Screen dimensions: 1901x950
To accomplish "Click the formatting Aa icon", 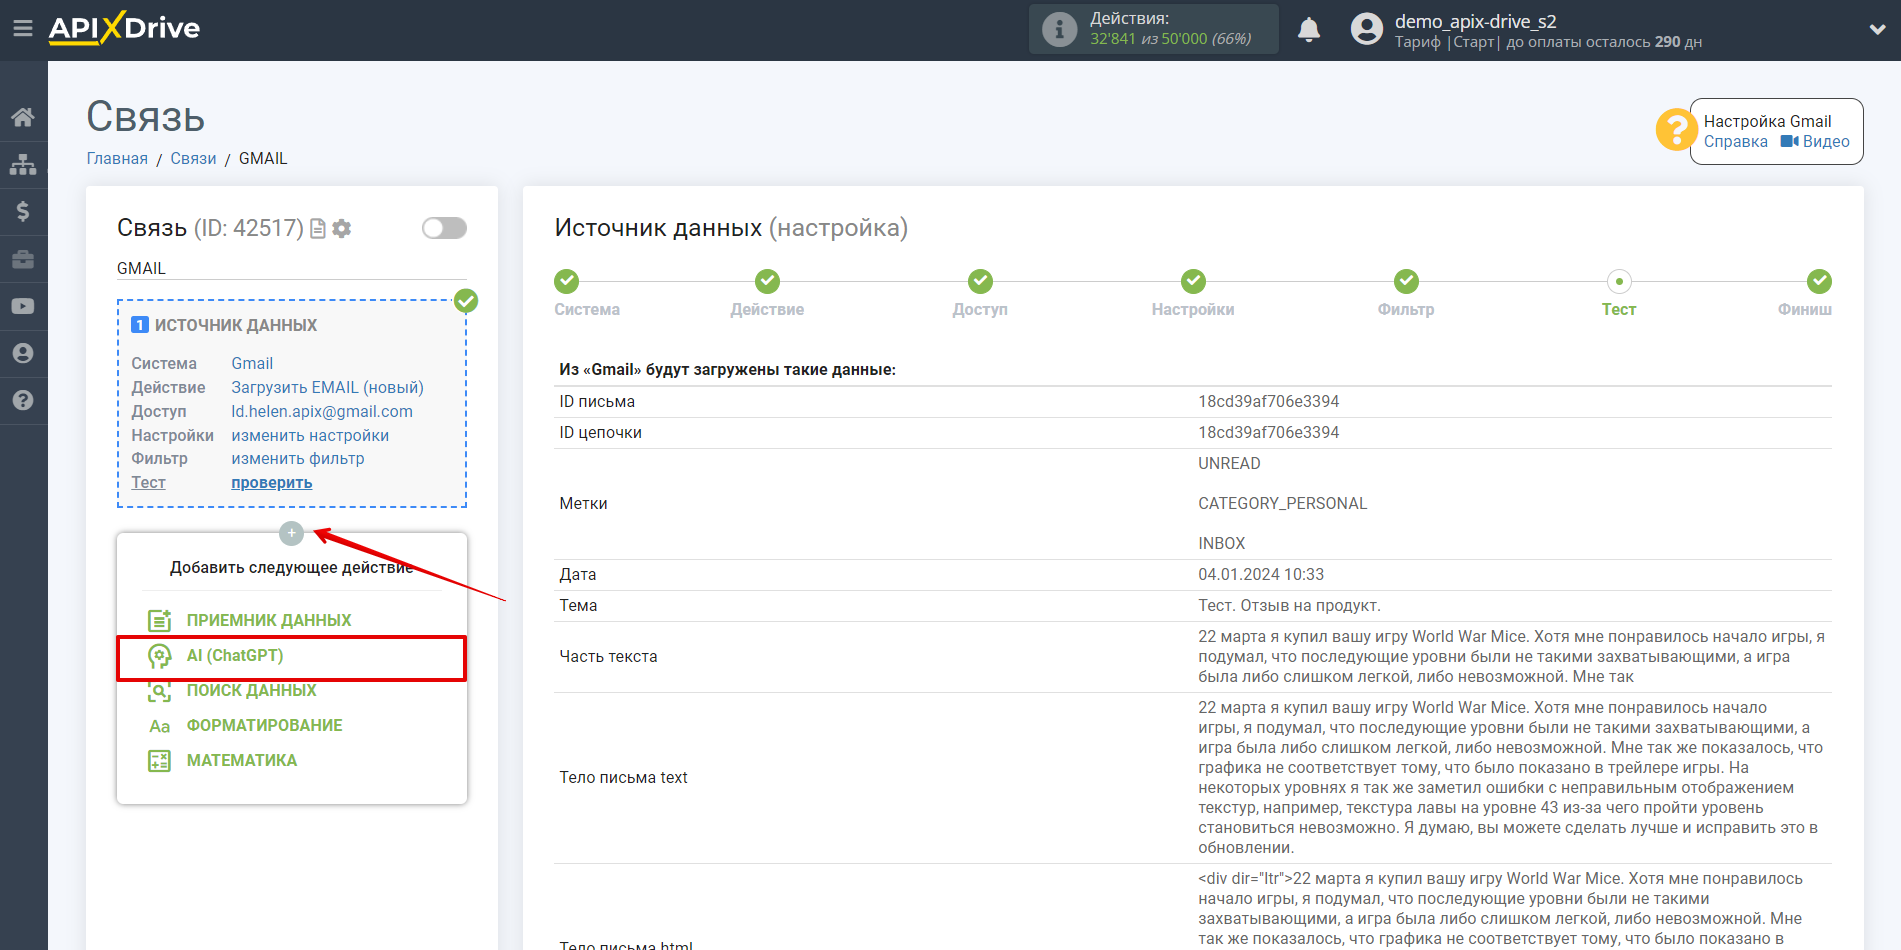I will pos(159,726).
